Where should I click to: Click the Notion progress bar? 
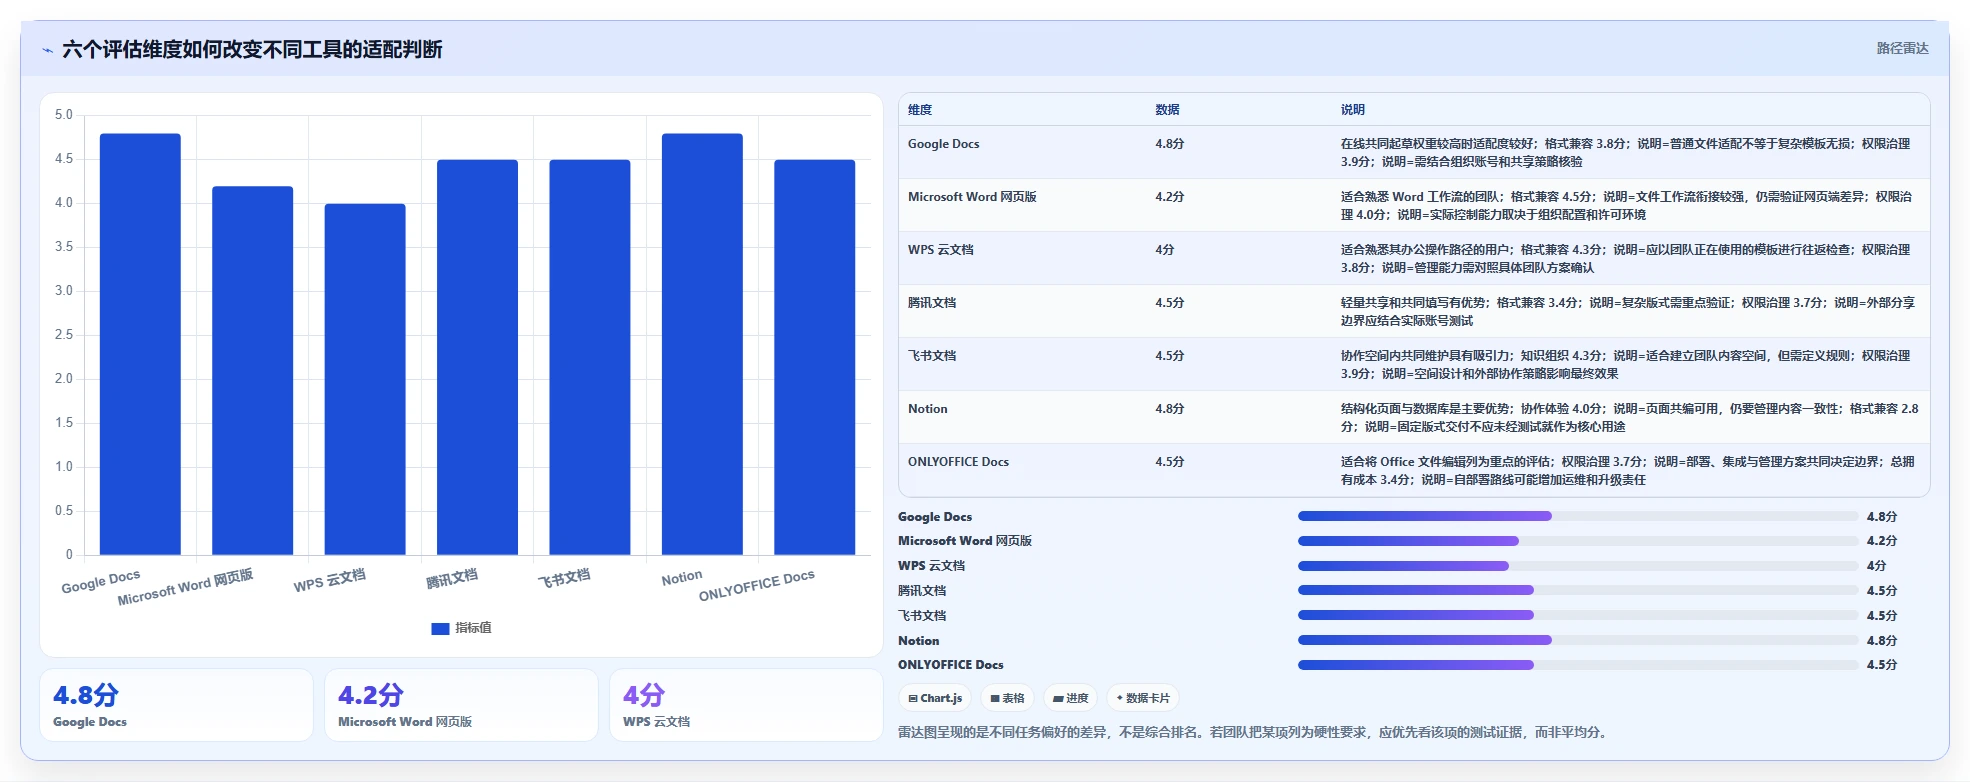pos(1578,640)
